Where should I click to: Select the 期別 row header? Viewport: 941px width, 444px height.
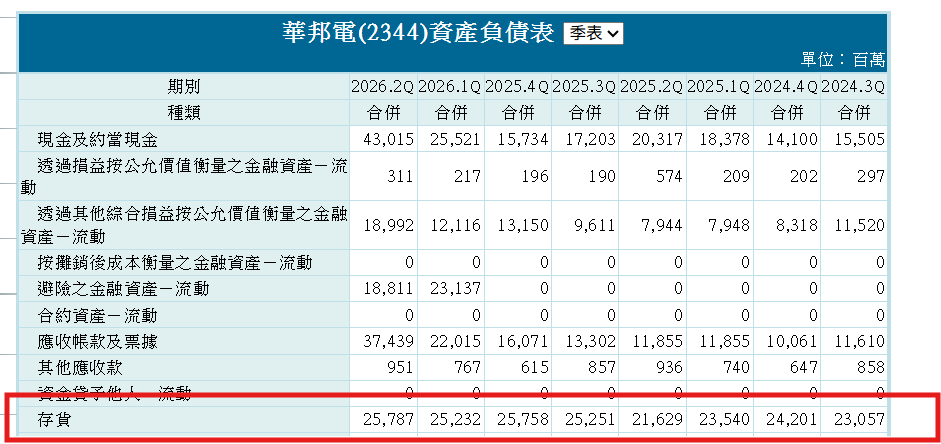coord(184,87)
